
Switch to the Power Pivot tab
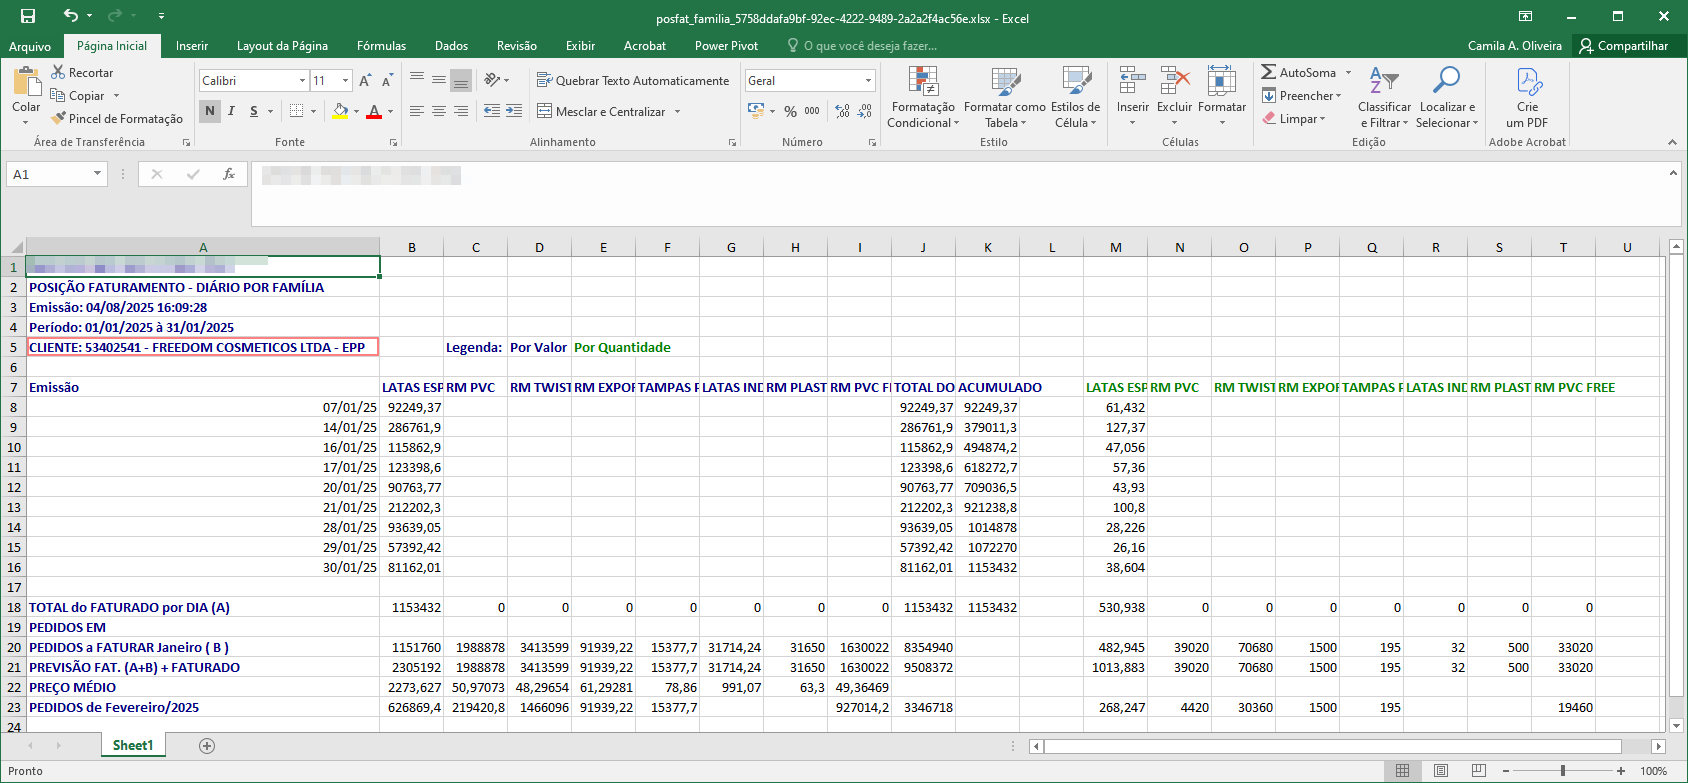click(x=726, y=46)
